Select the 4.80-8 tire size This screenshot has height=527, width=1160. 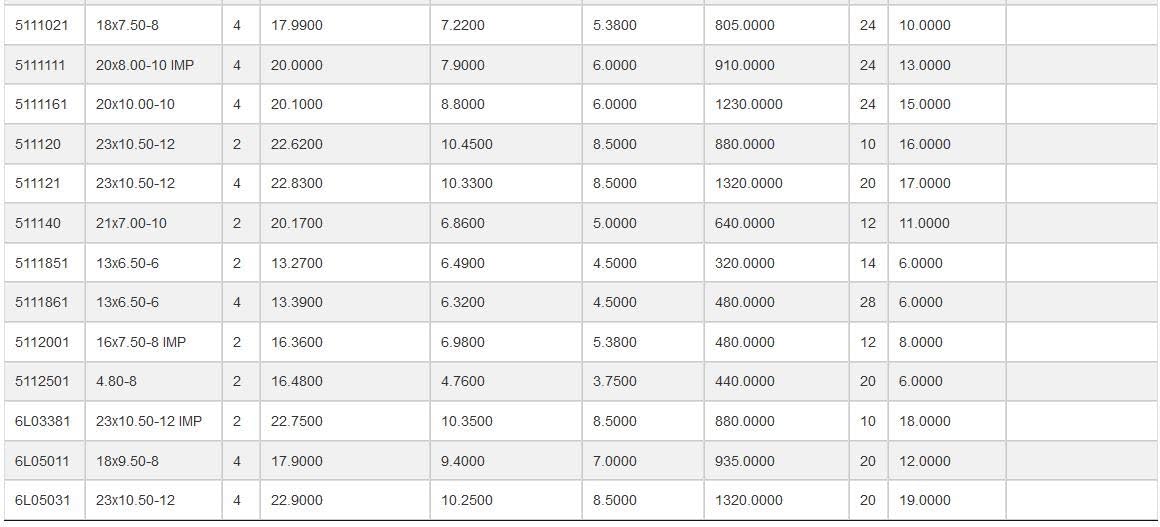(x=116, y=382)
